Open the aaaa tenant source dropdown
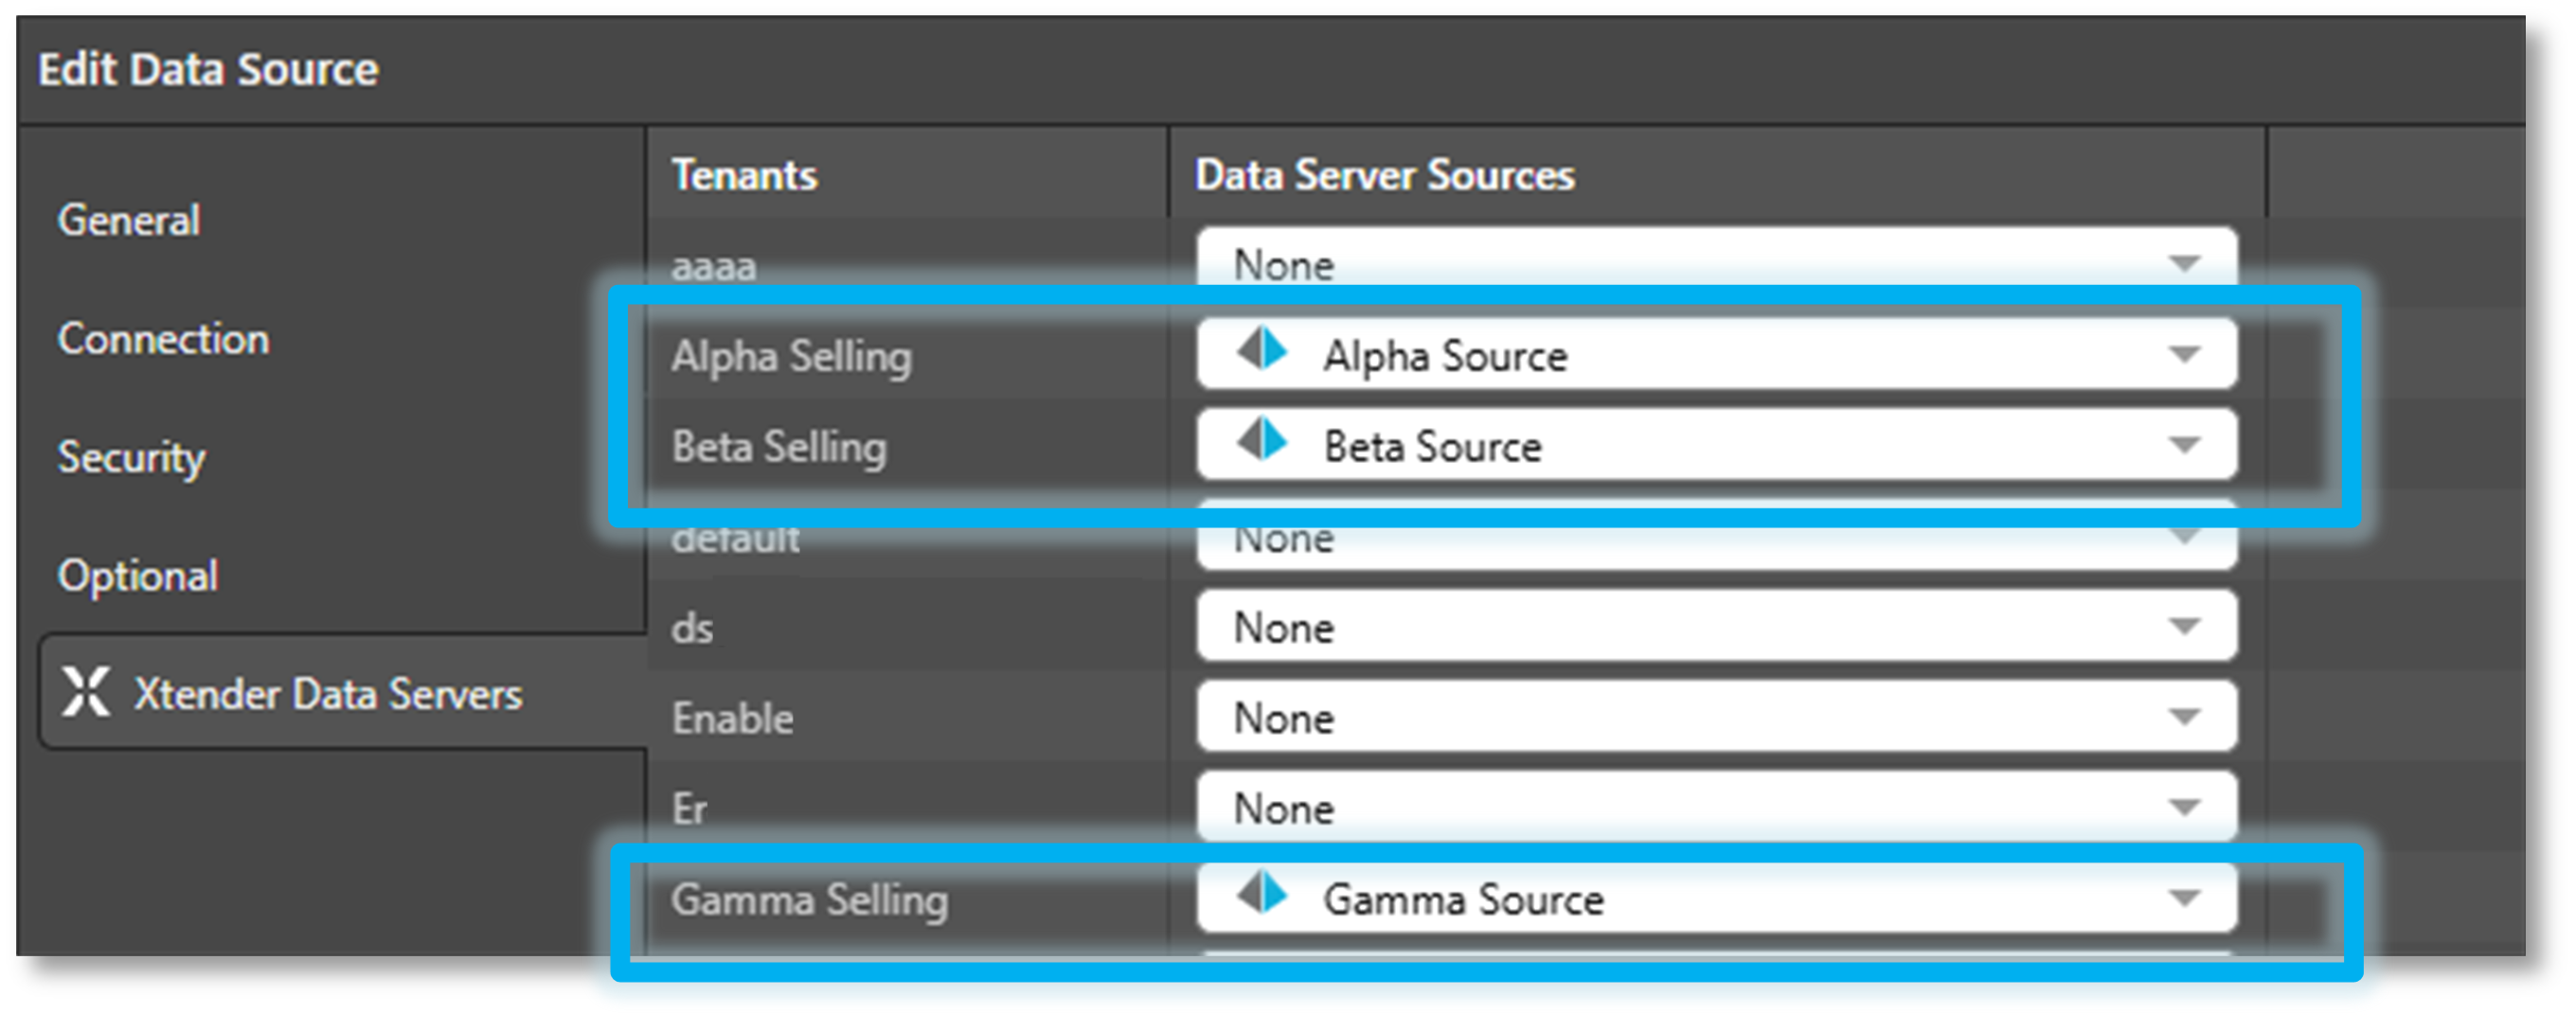2576x1013 pixels. coord(1716,263)
